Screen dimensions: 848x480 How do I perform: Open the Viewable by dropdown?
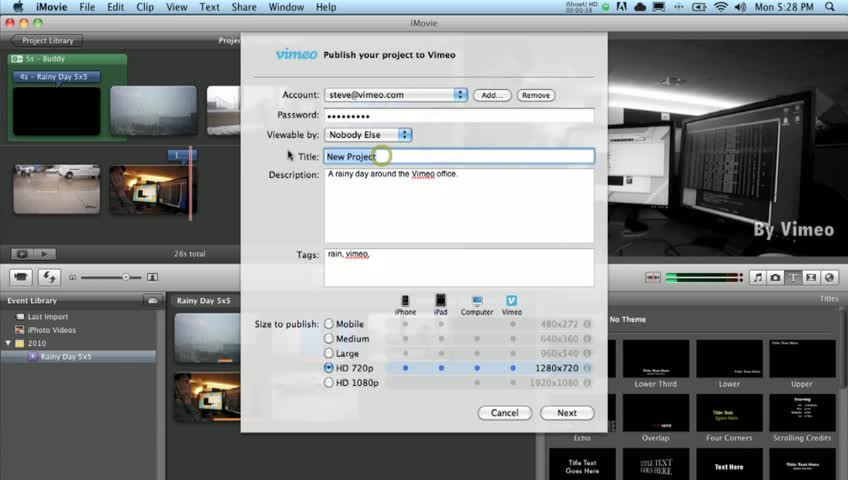pyautogui.click(x=368, y=135)
